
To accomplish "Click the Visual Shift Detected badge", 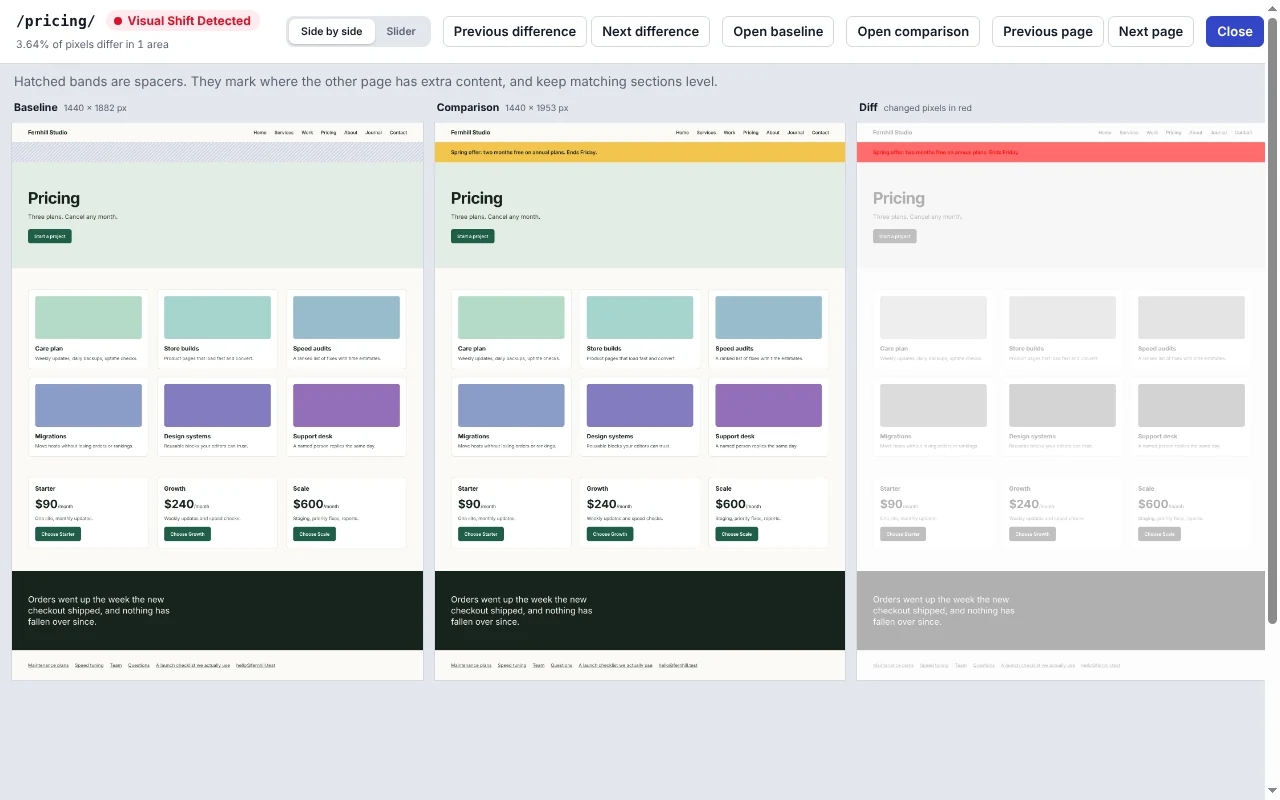I will point(183,21).
